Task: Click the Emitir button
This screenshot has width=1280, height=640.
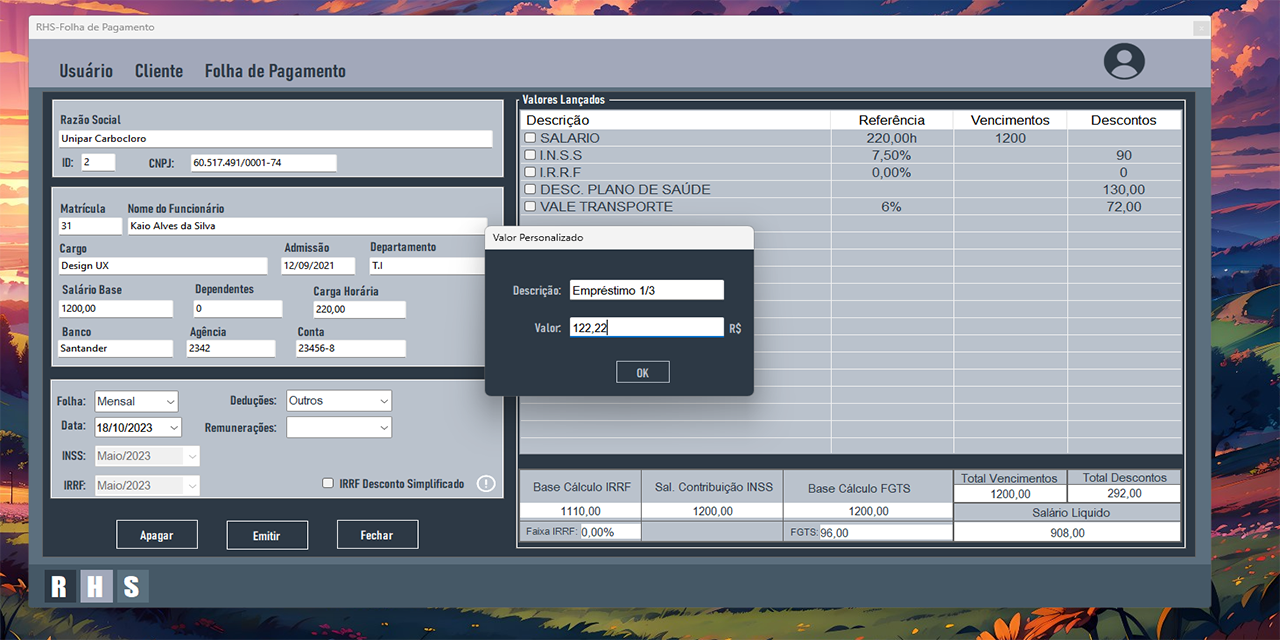Action: (x=267, y=535)
